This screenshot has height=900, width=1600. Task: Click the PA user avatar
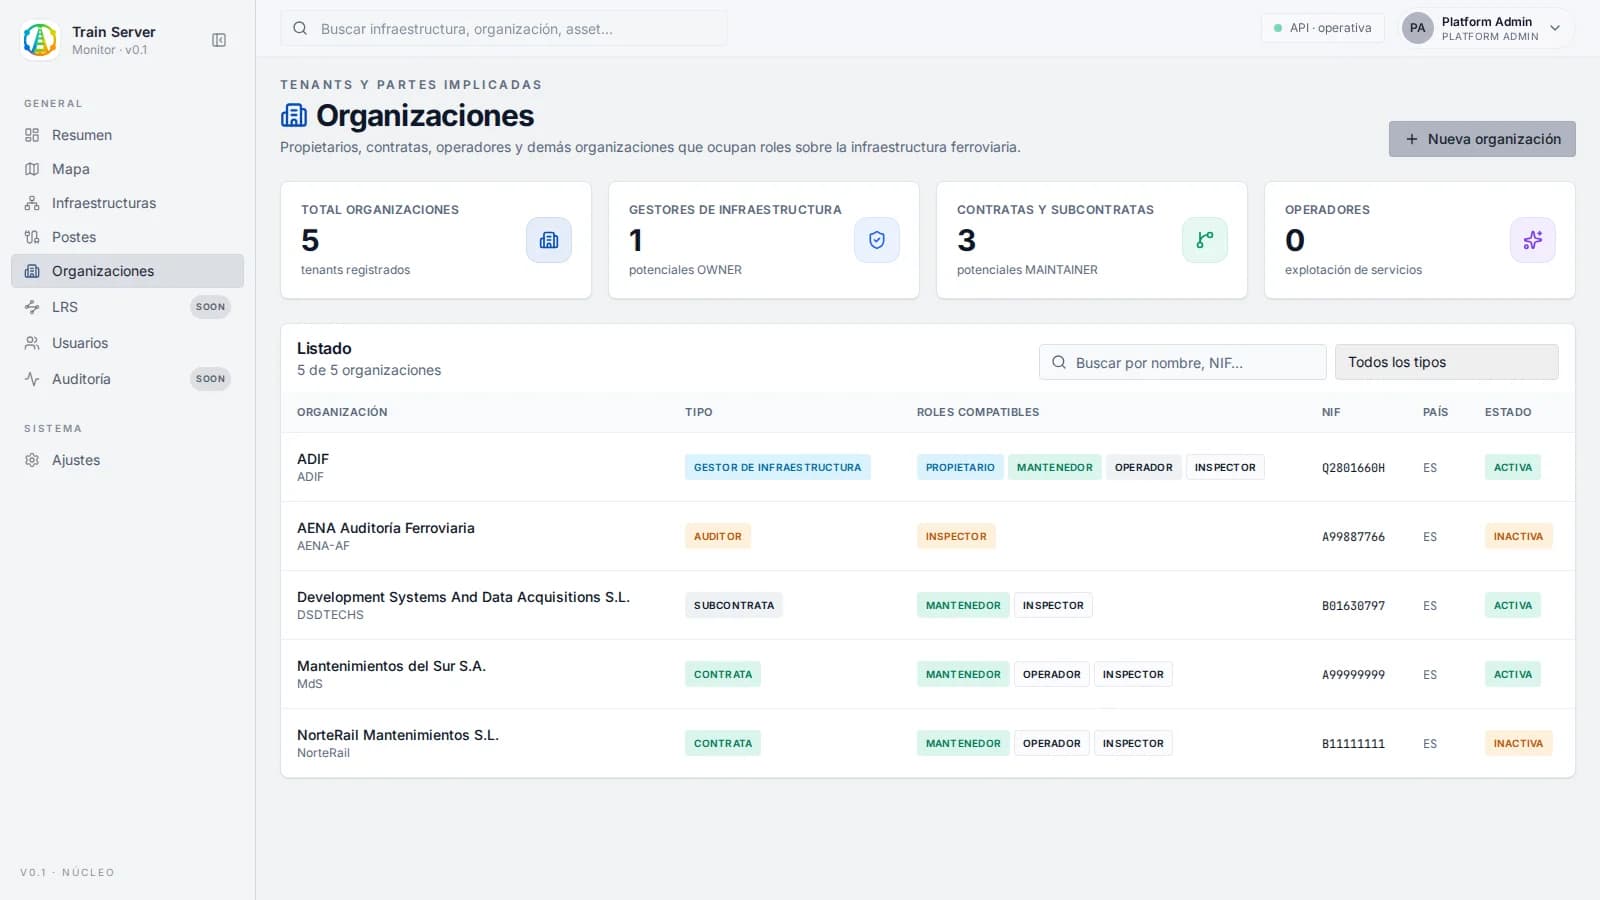pos(1418,28)
